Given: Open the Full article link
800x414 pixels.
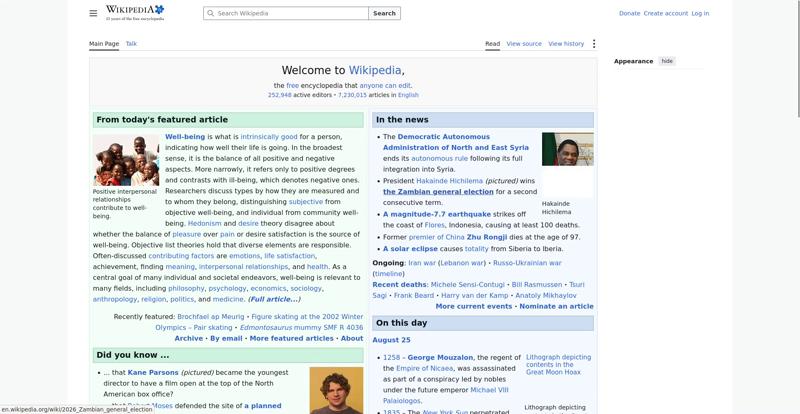Looking at the screenshot, I should click(x=274, y=300).
